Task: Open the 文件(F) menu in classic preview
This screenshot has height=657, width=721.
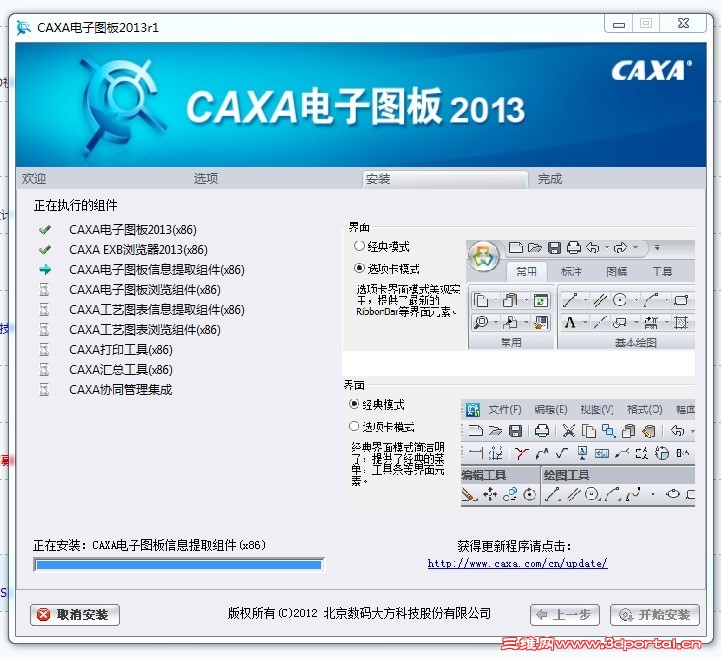Action: 504,409
